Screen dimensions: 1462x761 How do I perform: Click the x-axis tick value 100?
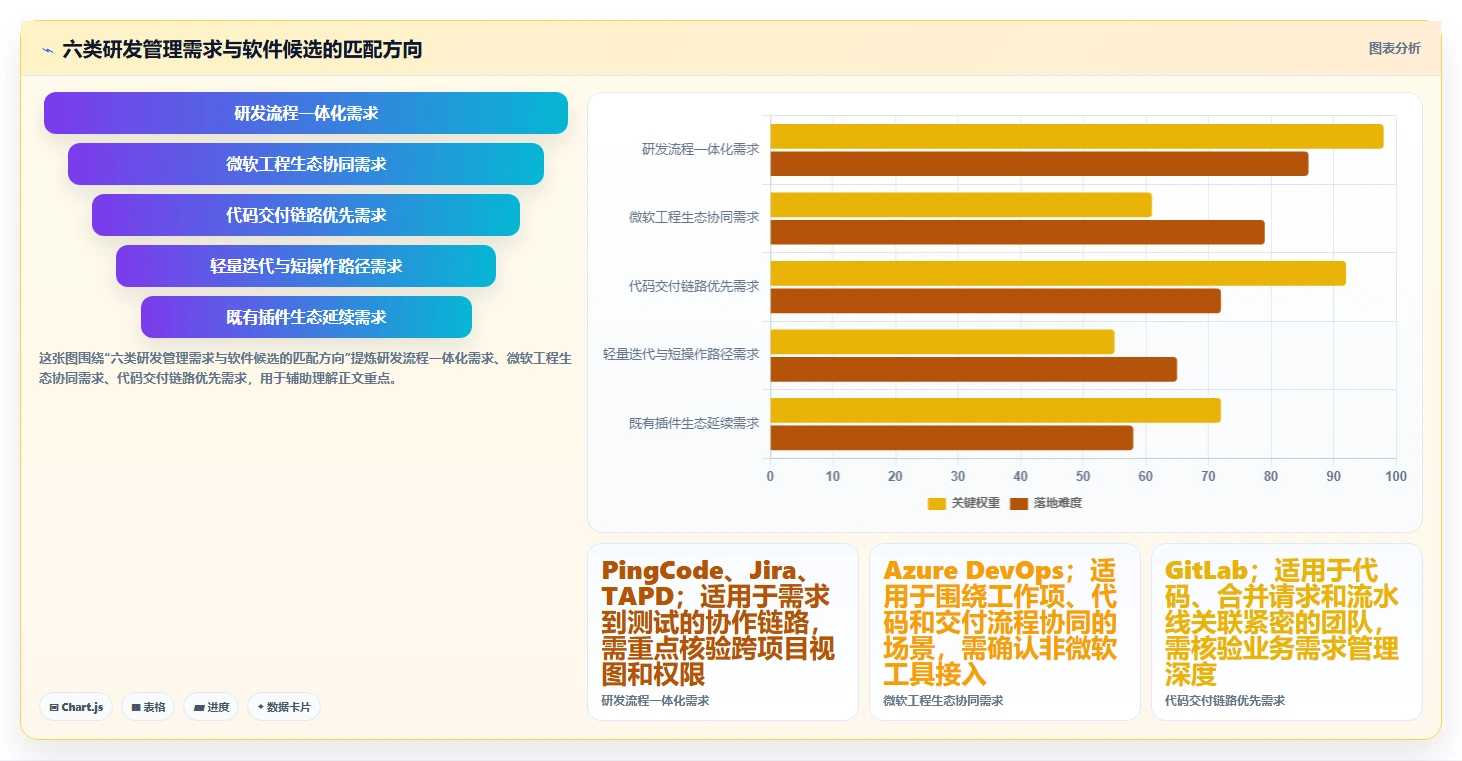[1396, 476]
